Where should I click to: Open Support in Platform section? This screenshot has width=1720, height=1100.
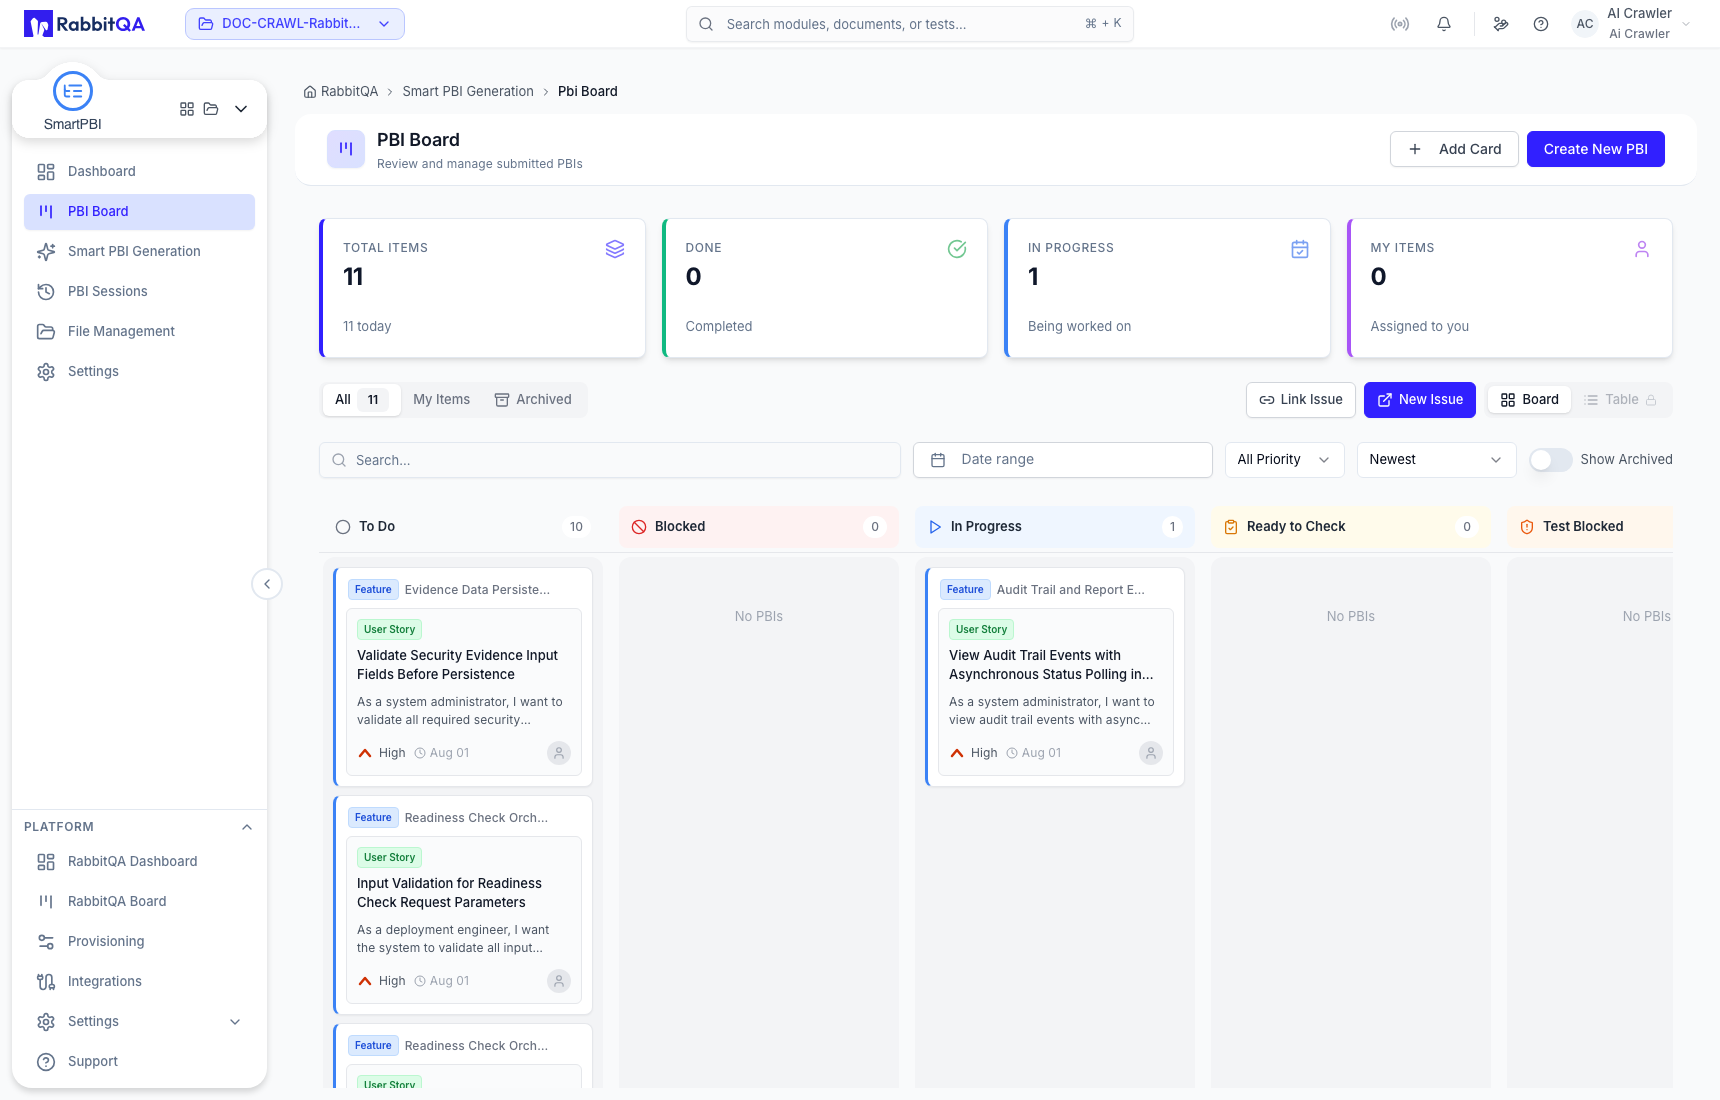[139, 1062]
